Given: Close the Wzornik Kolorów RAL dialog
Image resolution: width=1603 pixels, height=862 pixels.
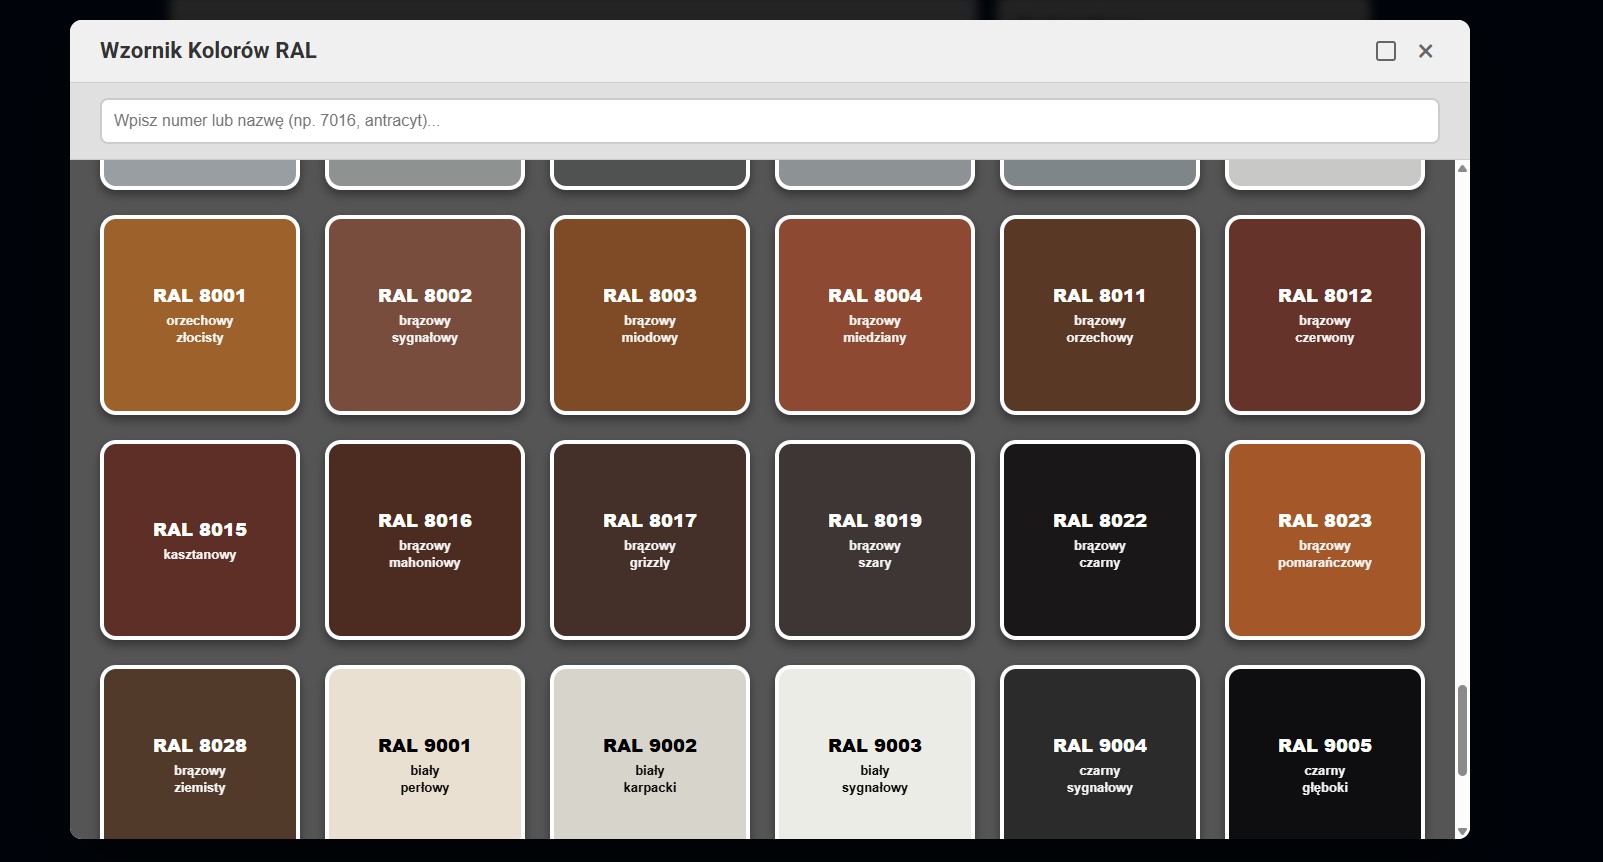Looking at the screenshot, I should [x=1425, y=51].
